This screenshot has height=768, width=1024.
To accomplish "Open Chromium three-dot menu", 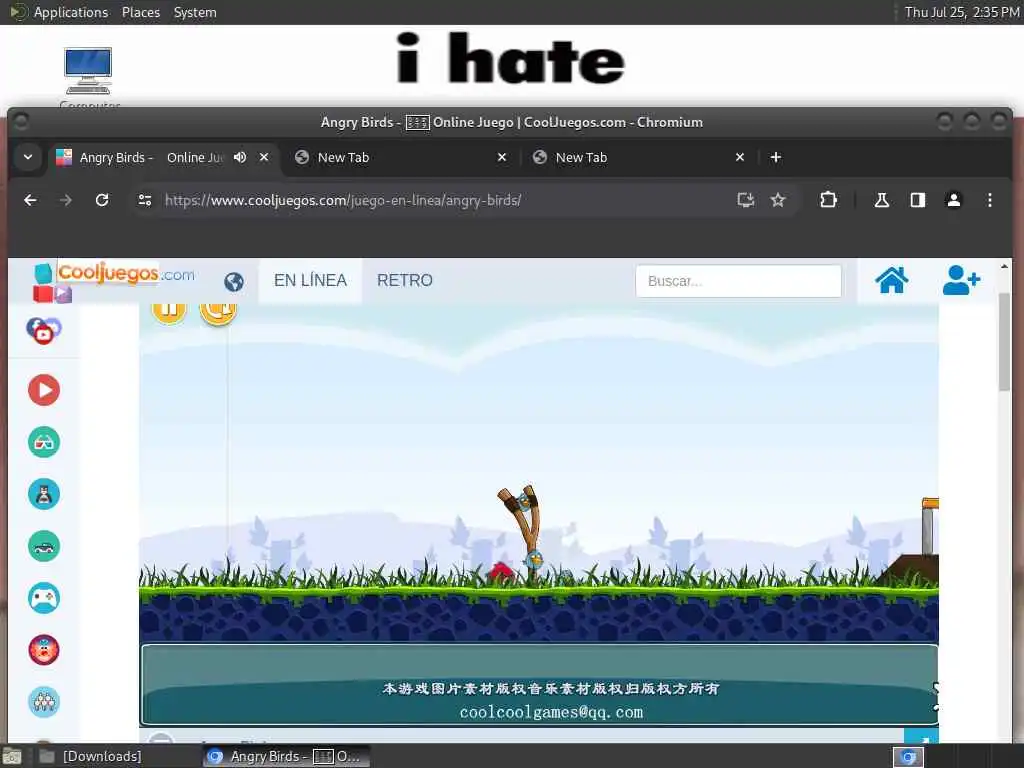I will (x=989, y=200).
